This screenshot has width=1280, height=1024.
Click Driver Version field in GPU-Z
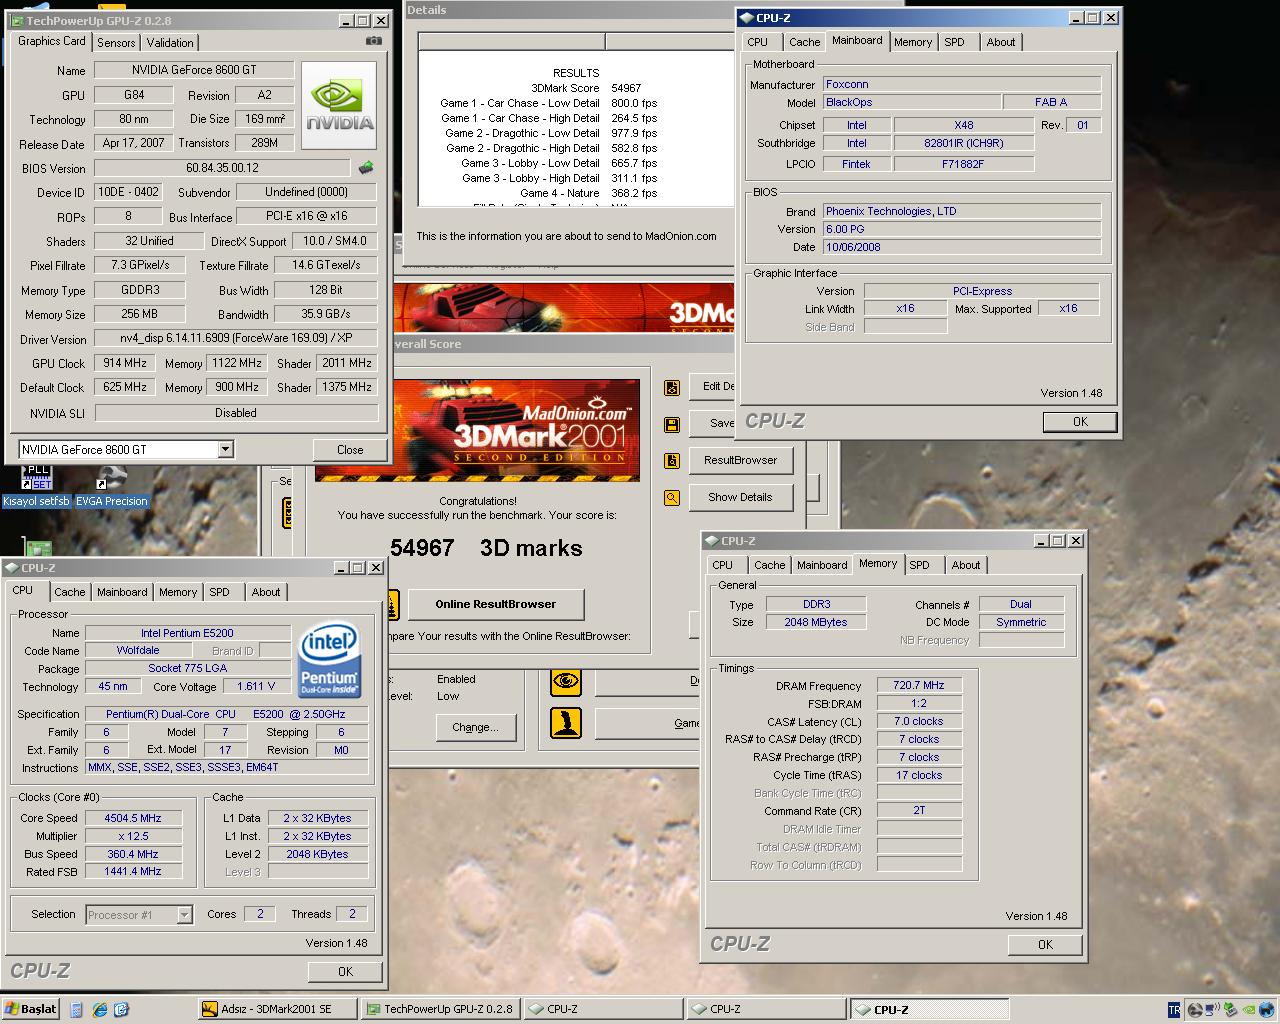pyautogui.click(x=236, y=338)
